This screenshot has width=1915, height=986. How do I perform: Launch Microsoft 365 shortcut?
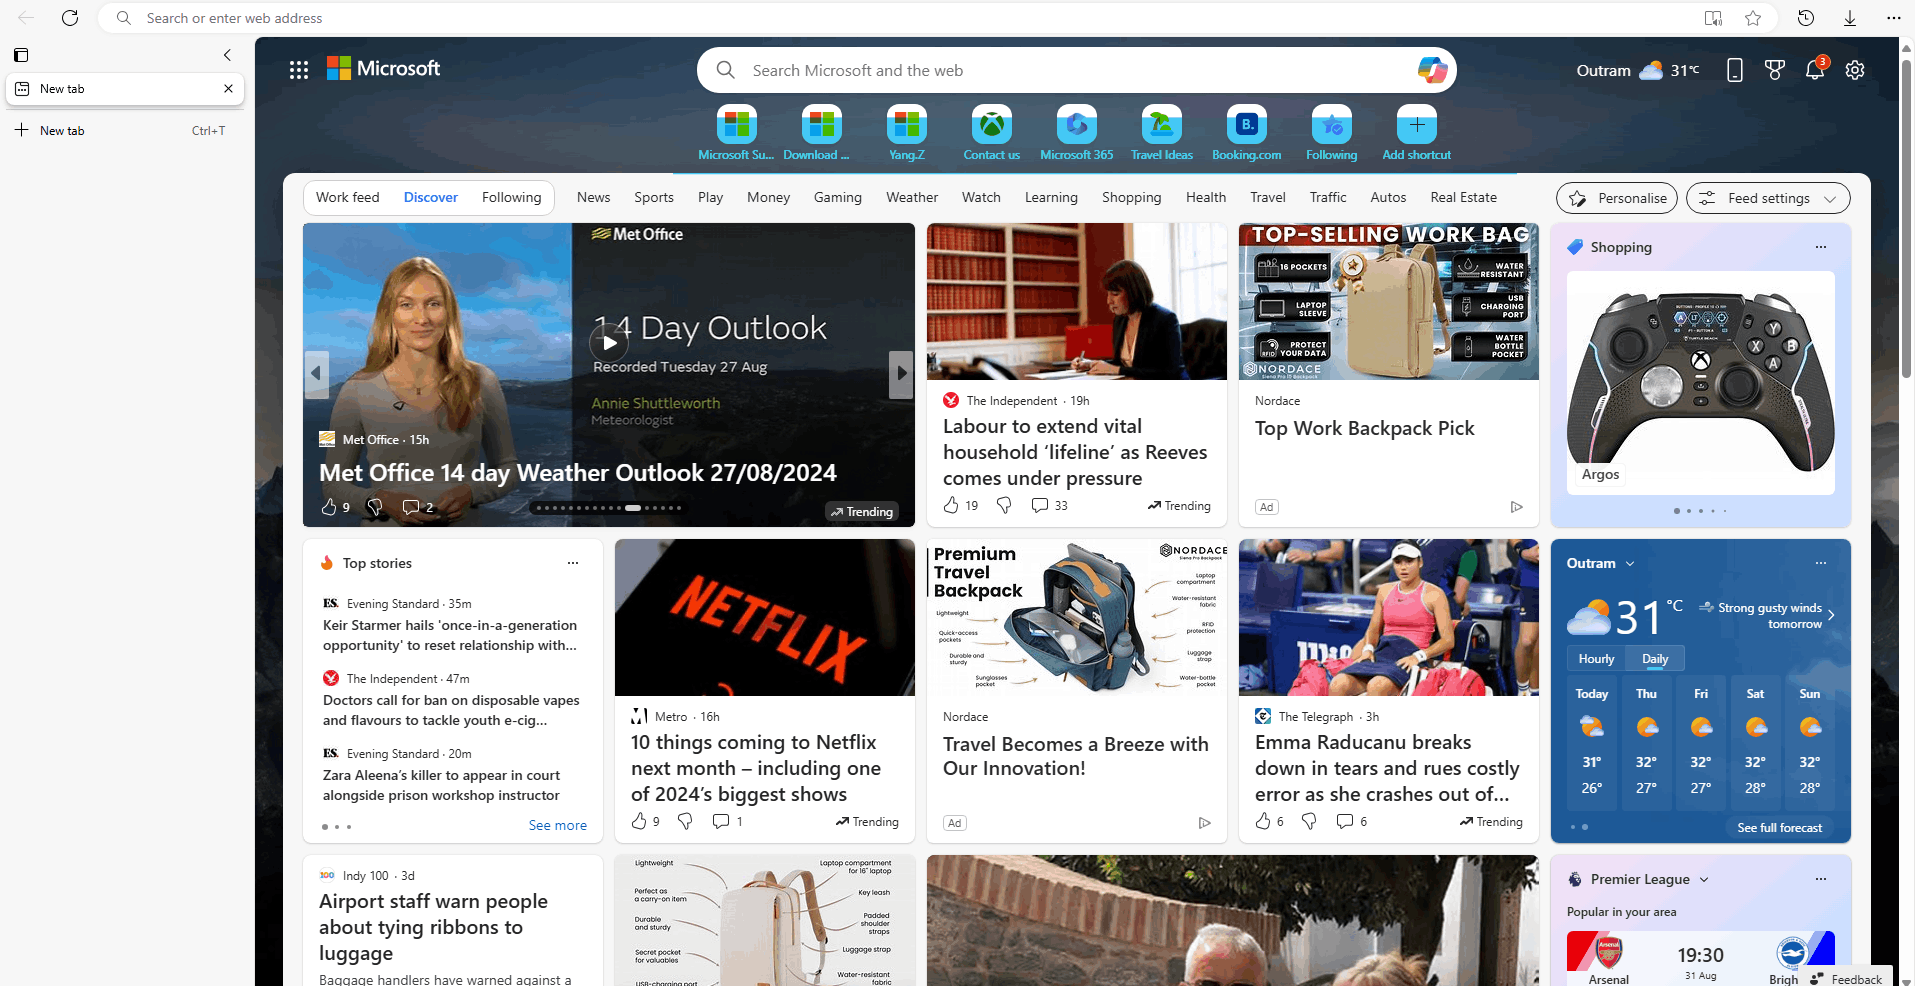click(1077, 133)
